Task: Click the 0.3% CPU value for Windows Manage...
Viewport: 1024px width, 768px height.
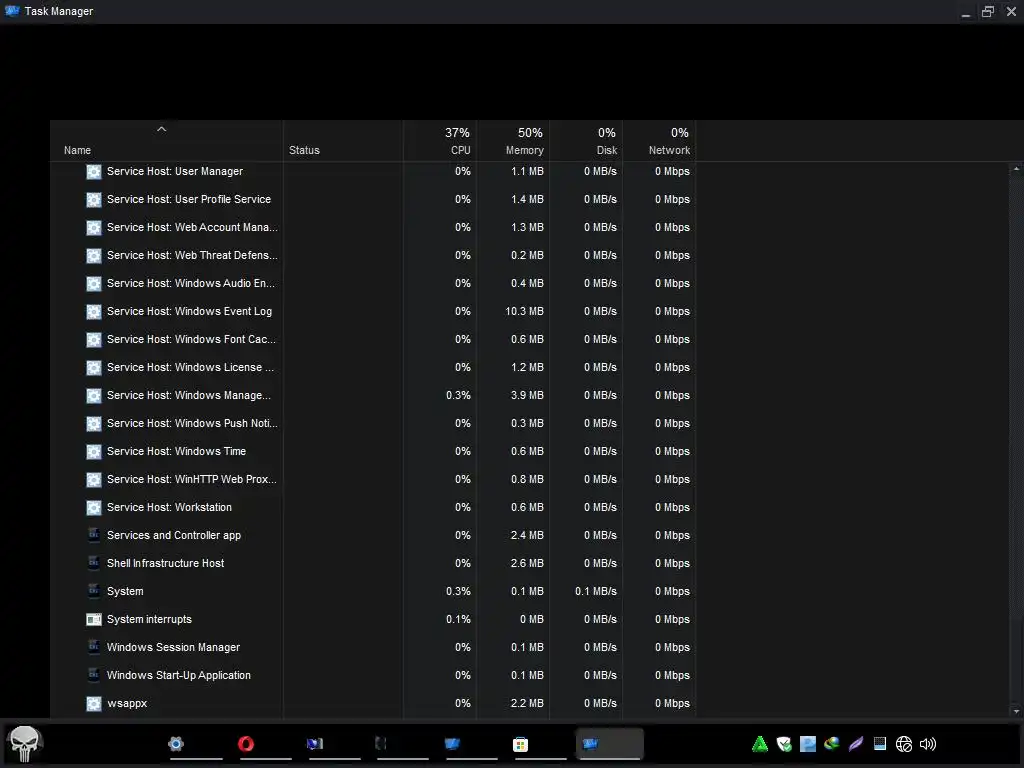Action: coord(458,396)
